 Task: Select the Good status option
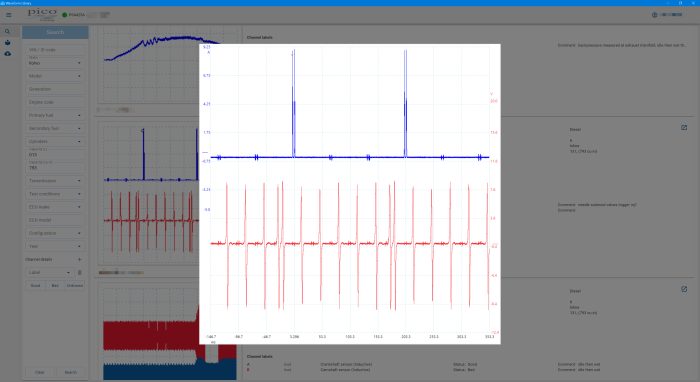pyautogui.click(x=35, y=286)
